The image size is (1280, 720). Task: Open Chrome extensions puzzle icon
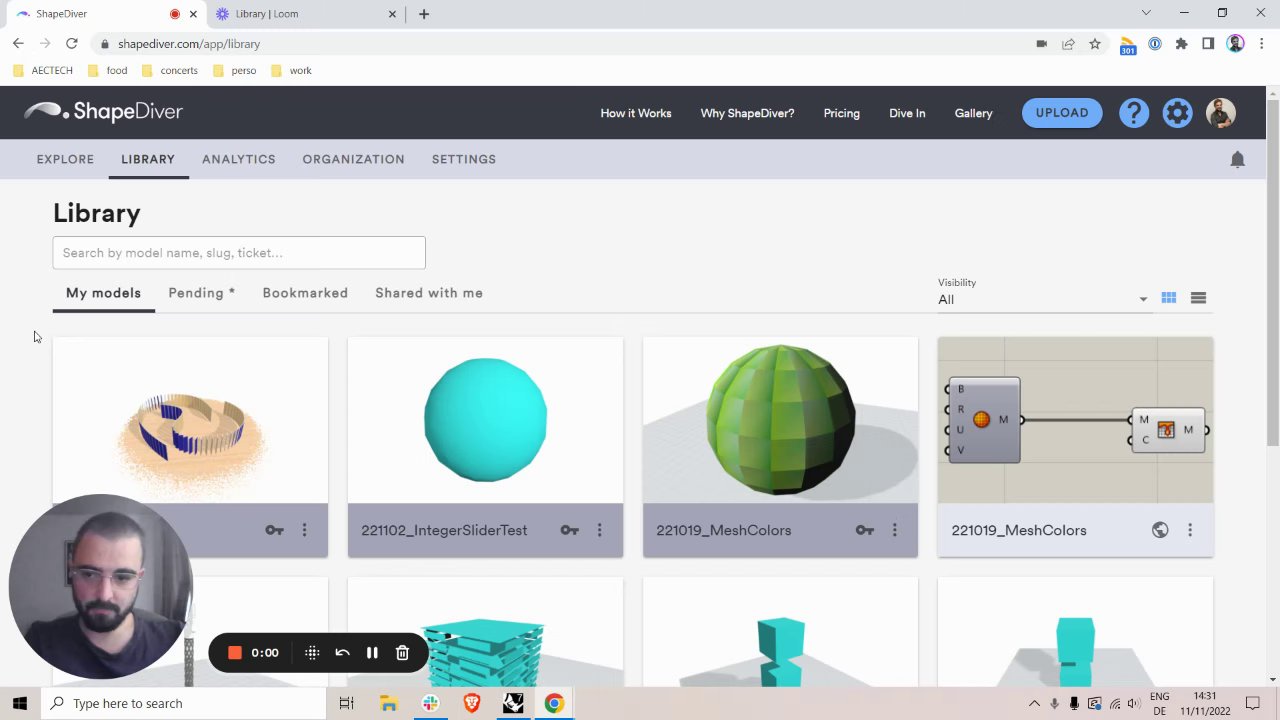(1181, 44)
